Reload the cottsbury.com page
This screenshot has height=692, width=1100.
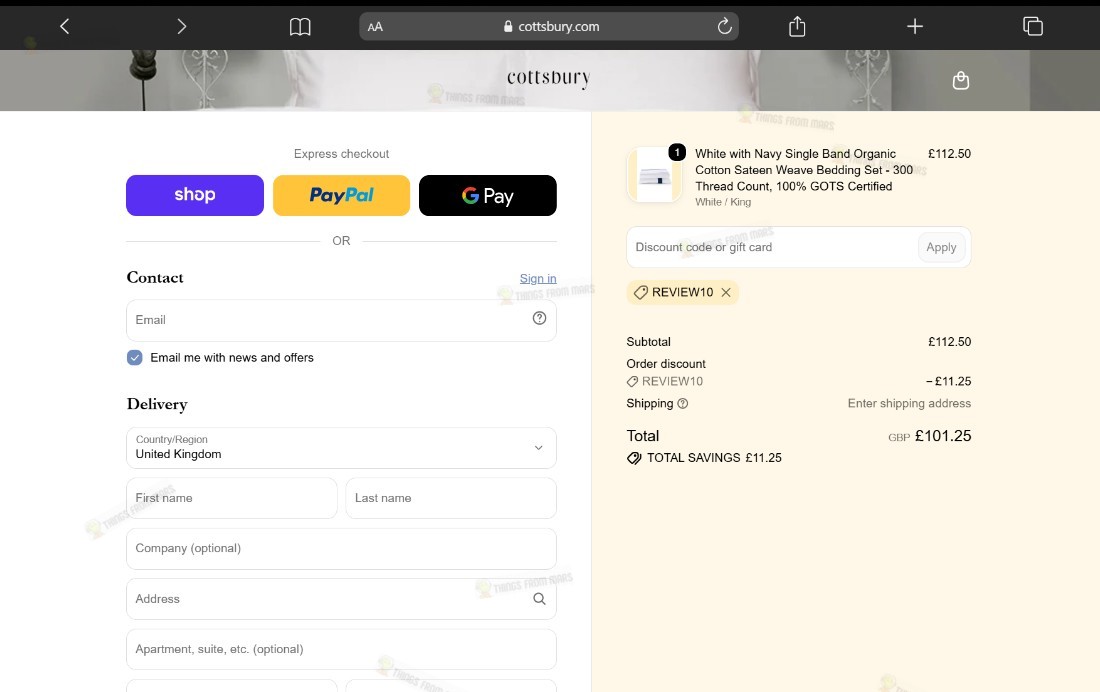click(x=725, y=27)
